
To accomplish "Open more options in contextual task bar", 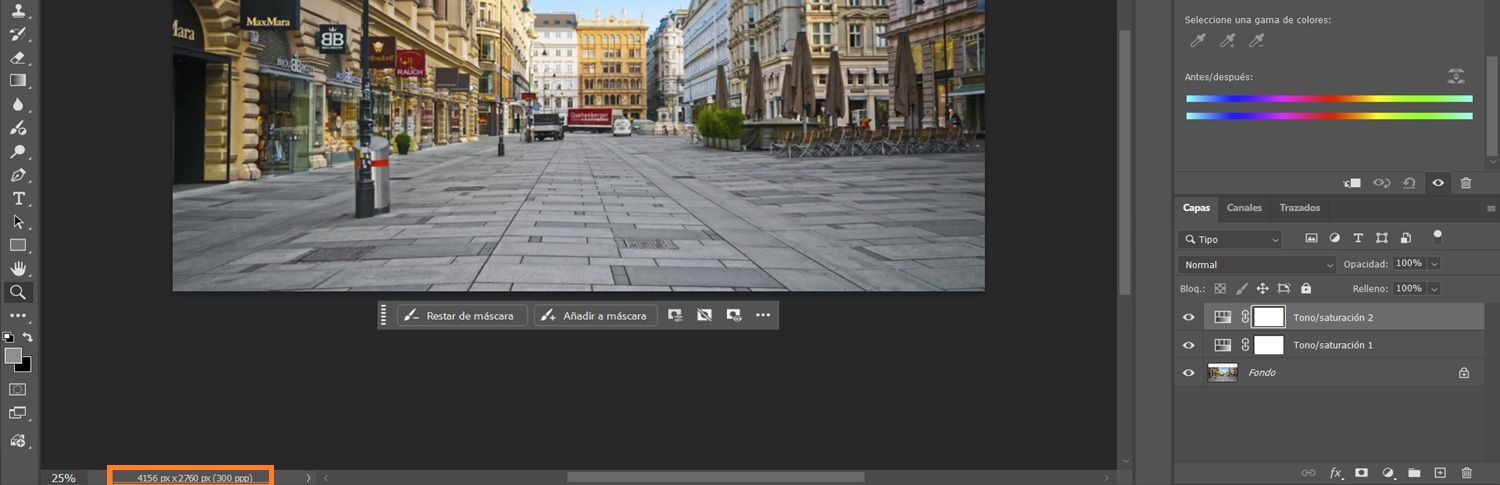I will [763, 315].
